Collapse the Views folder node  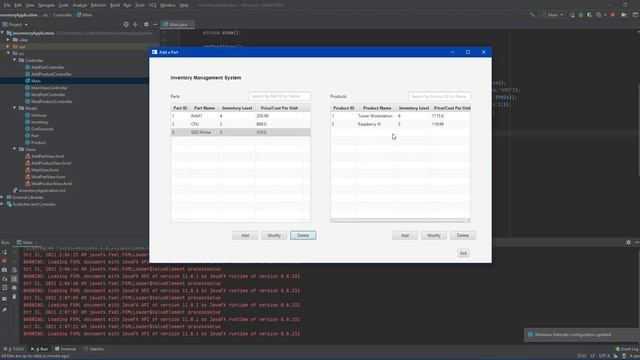point(14,149)
